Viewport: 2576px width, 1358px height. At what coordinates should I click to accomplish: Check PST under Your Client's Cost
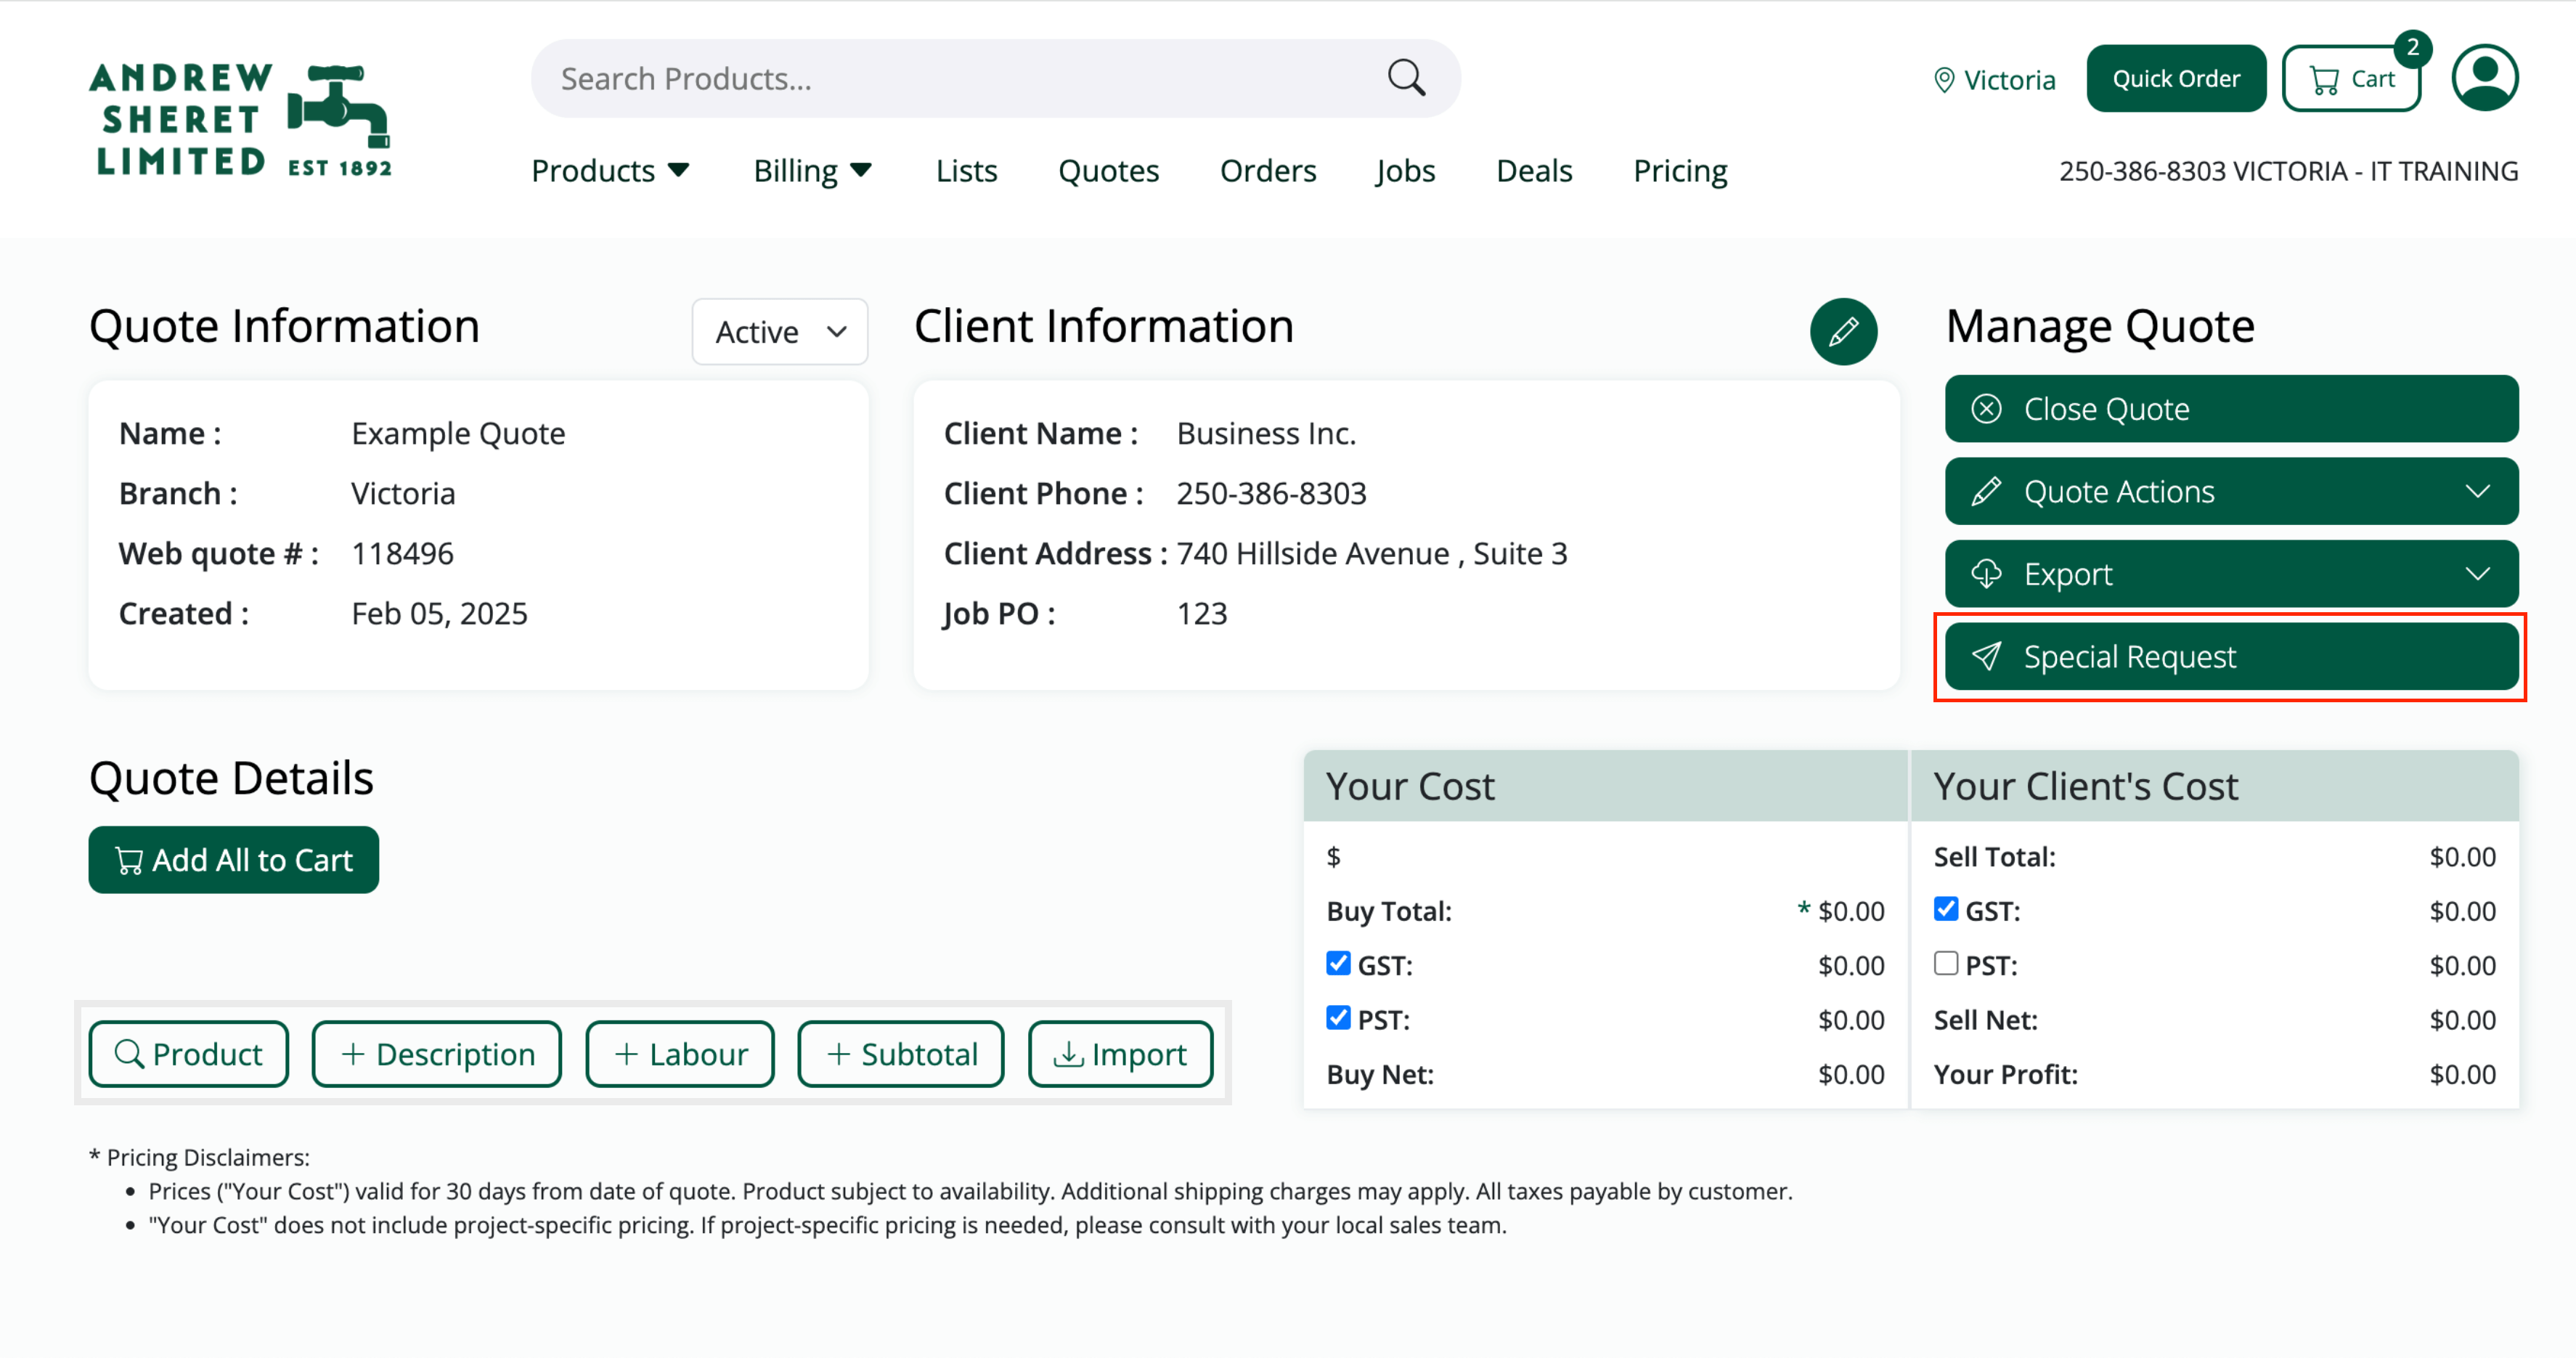tap(1945, 963)
